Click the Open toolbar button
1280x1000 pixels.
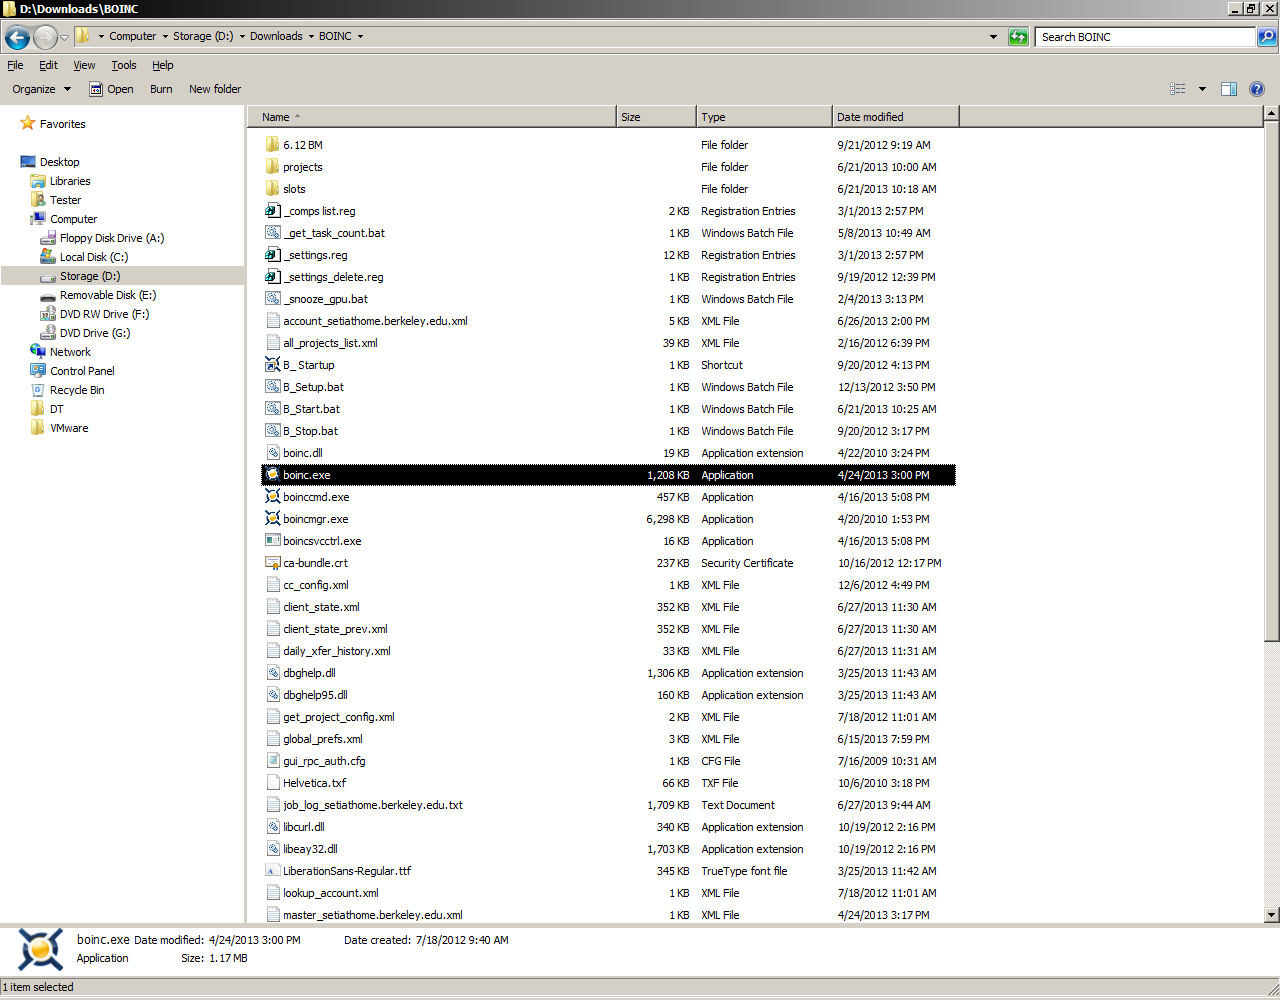tap(111, 89)
